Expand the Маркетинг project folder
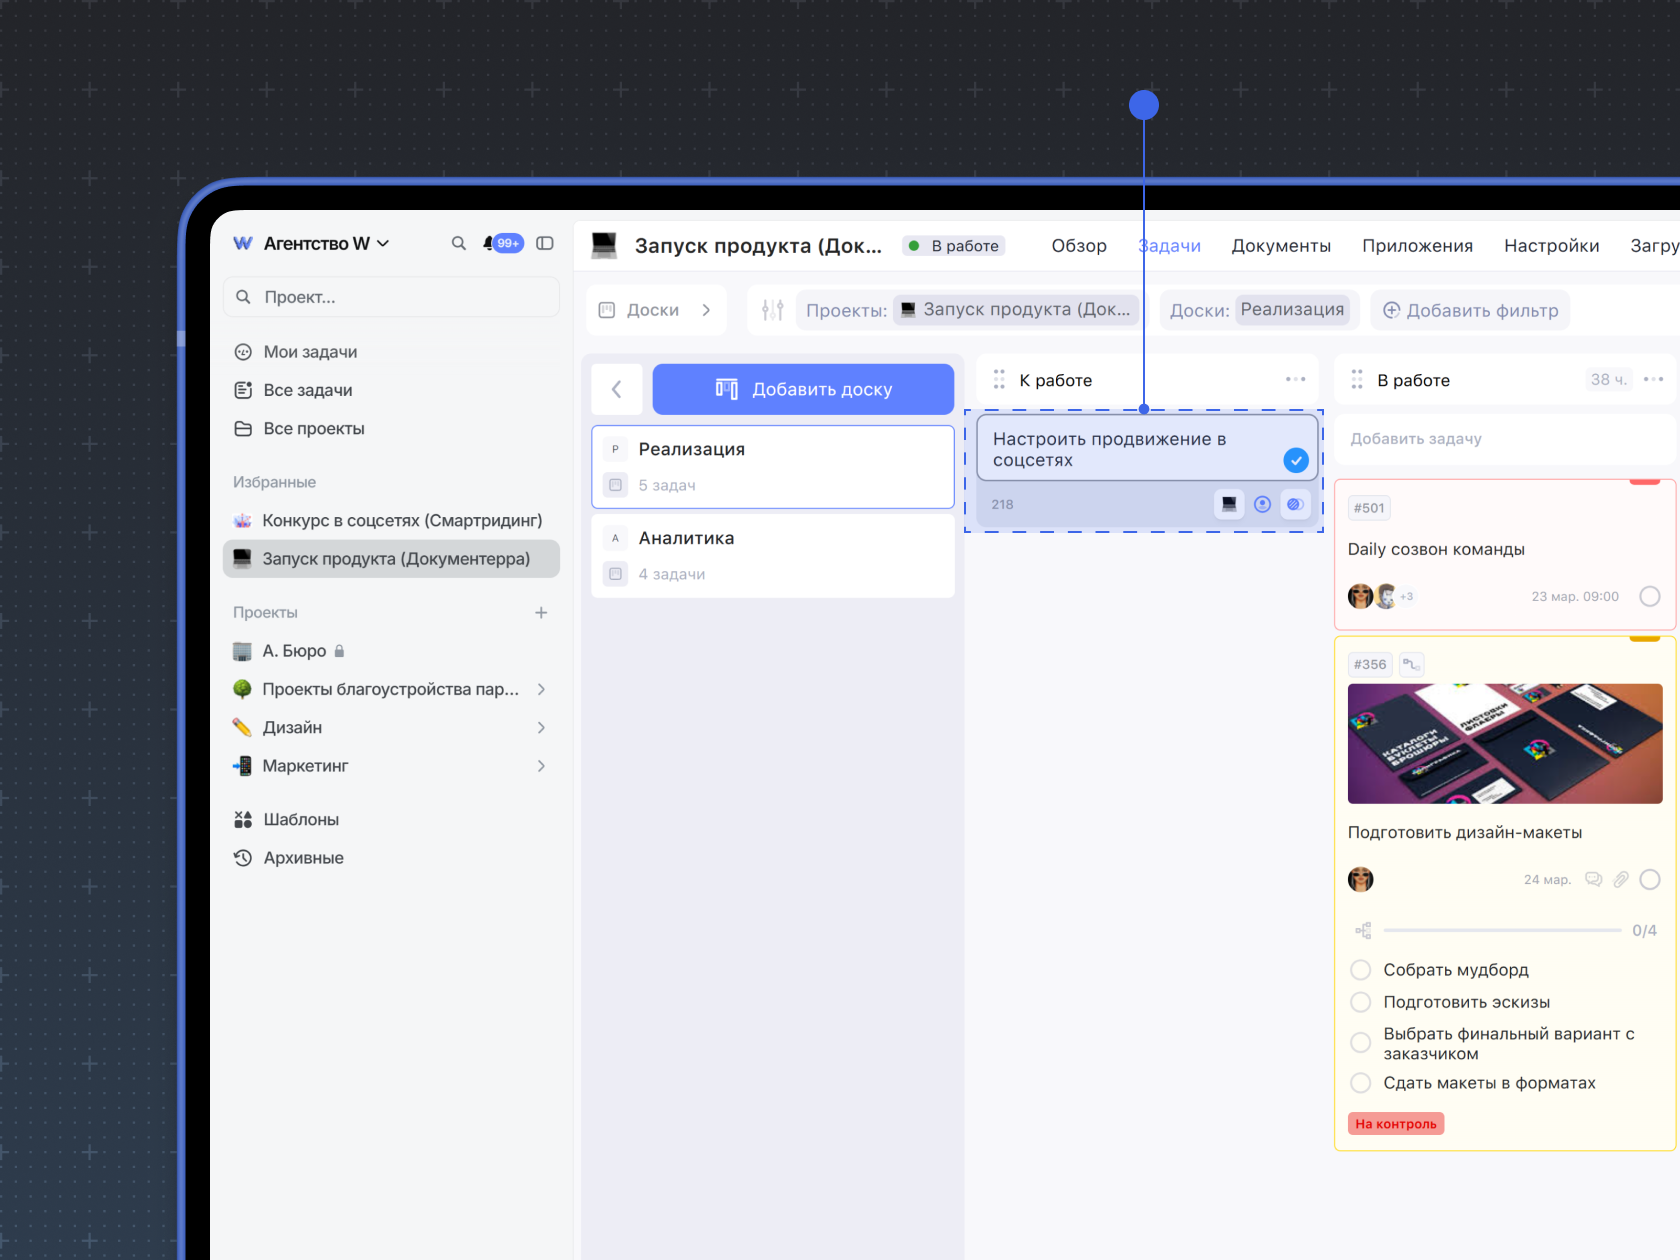This screenshot has height=1260, width=1680. (x=541, y=766)
